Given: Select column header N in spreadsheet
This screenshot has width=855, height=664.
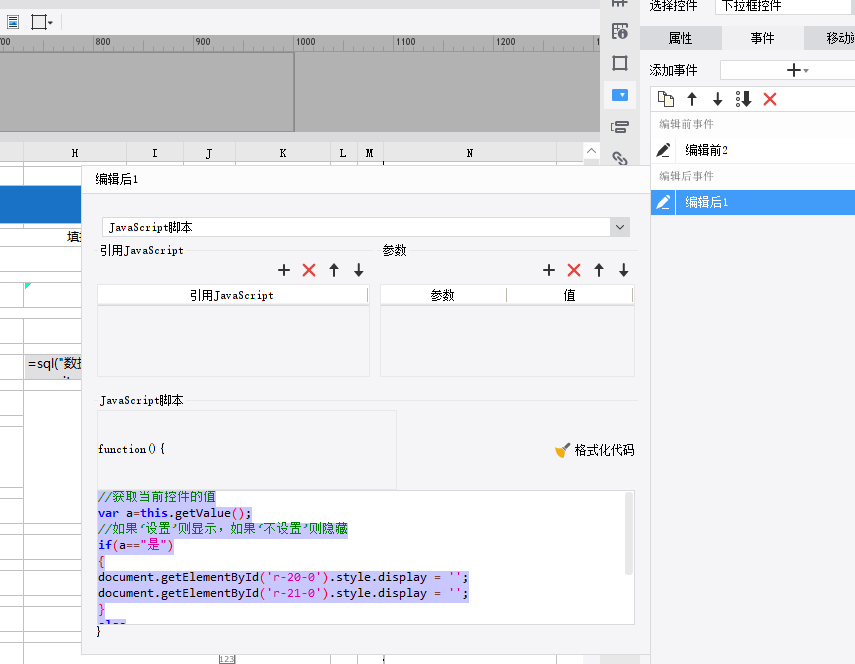Looking at the screenshot, I should [470, 153].
